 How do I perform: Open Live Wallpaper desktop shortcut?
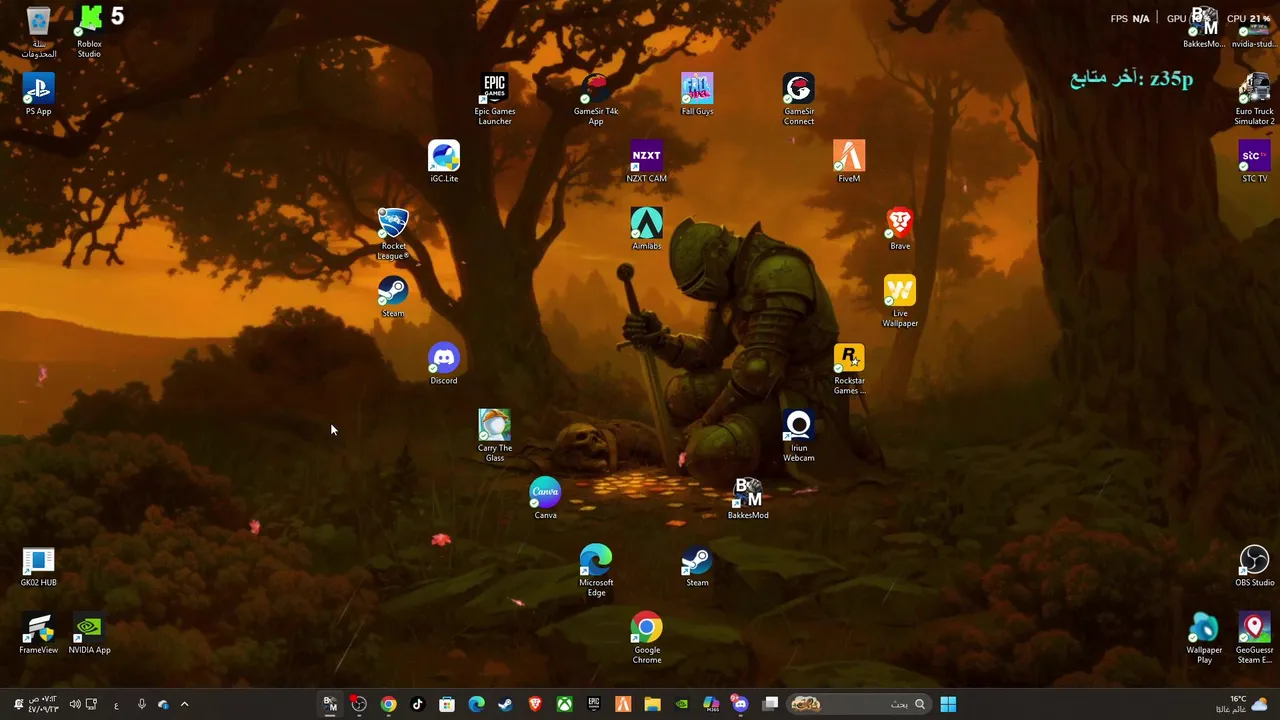coord(900,301)
